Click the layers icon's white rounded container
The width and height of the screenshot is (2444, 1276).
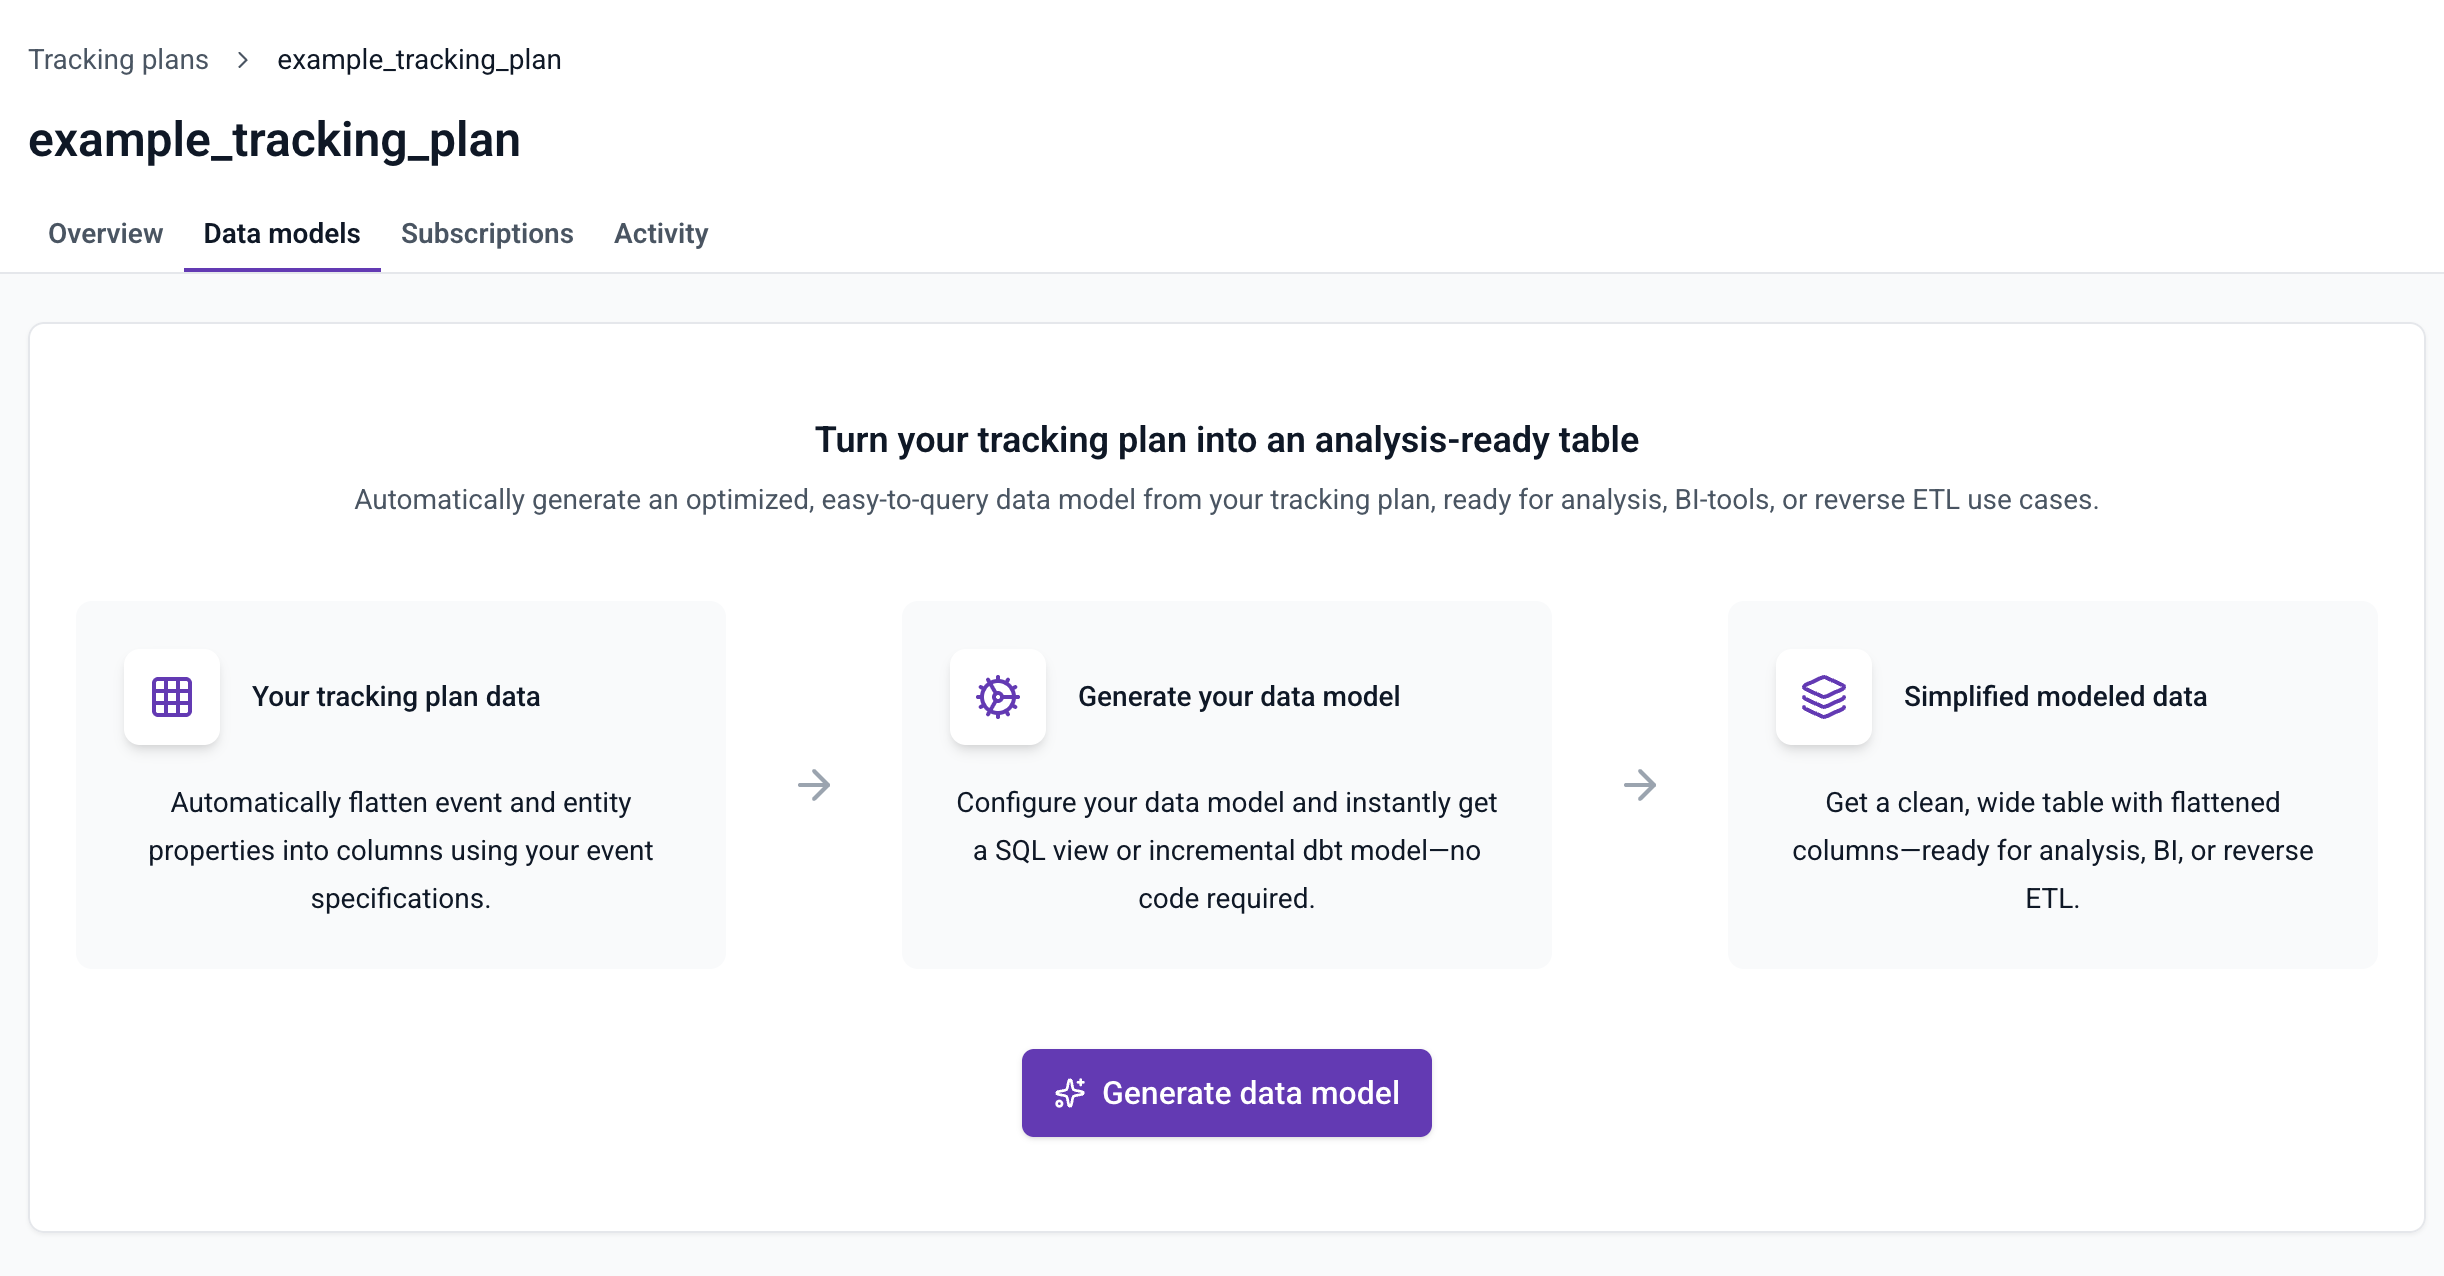(x=1823, y=697)
